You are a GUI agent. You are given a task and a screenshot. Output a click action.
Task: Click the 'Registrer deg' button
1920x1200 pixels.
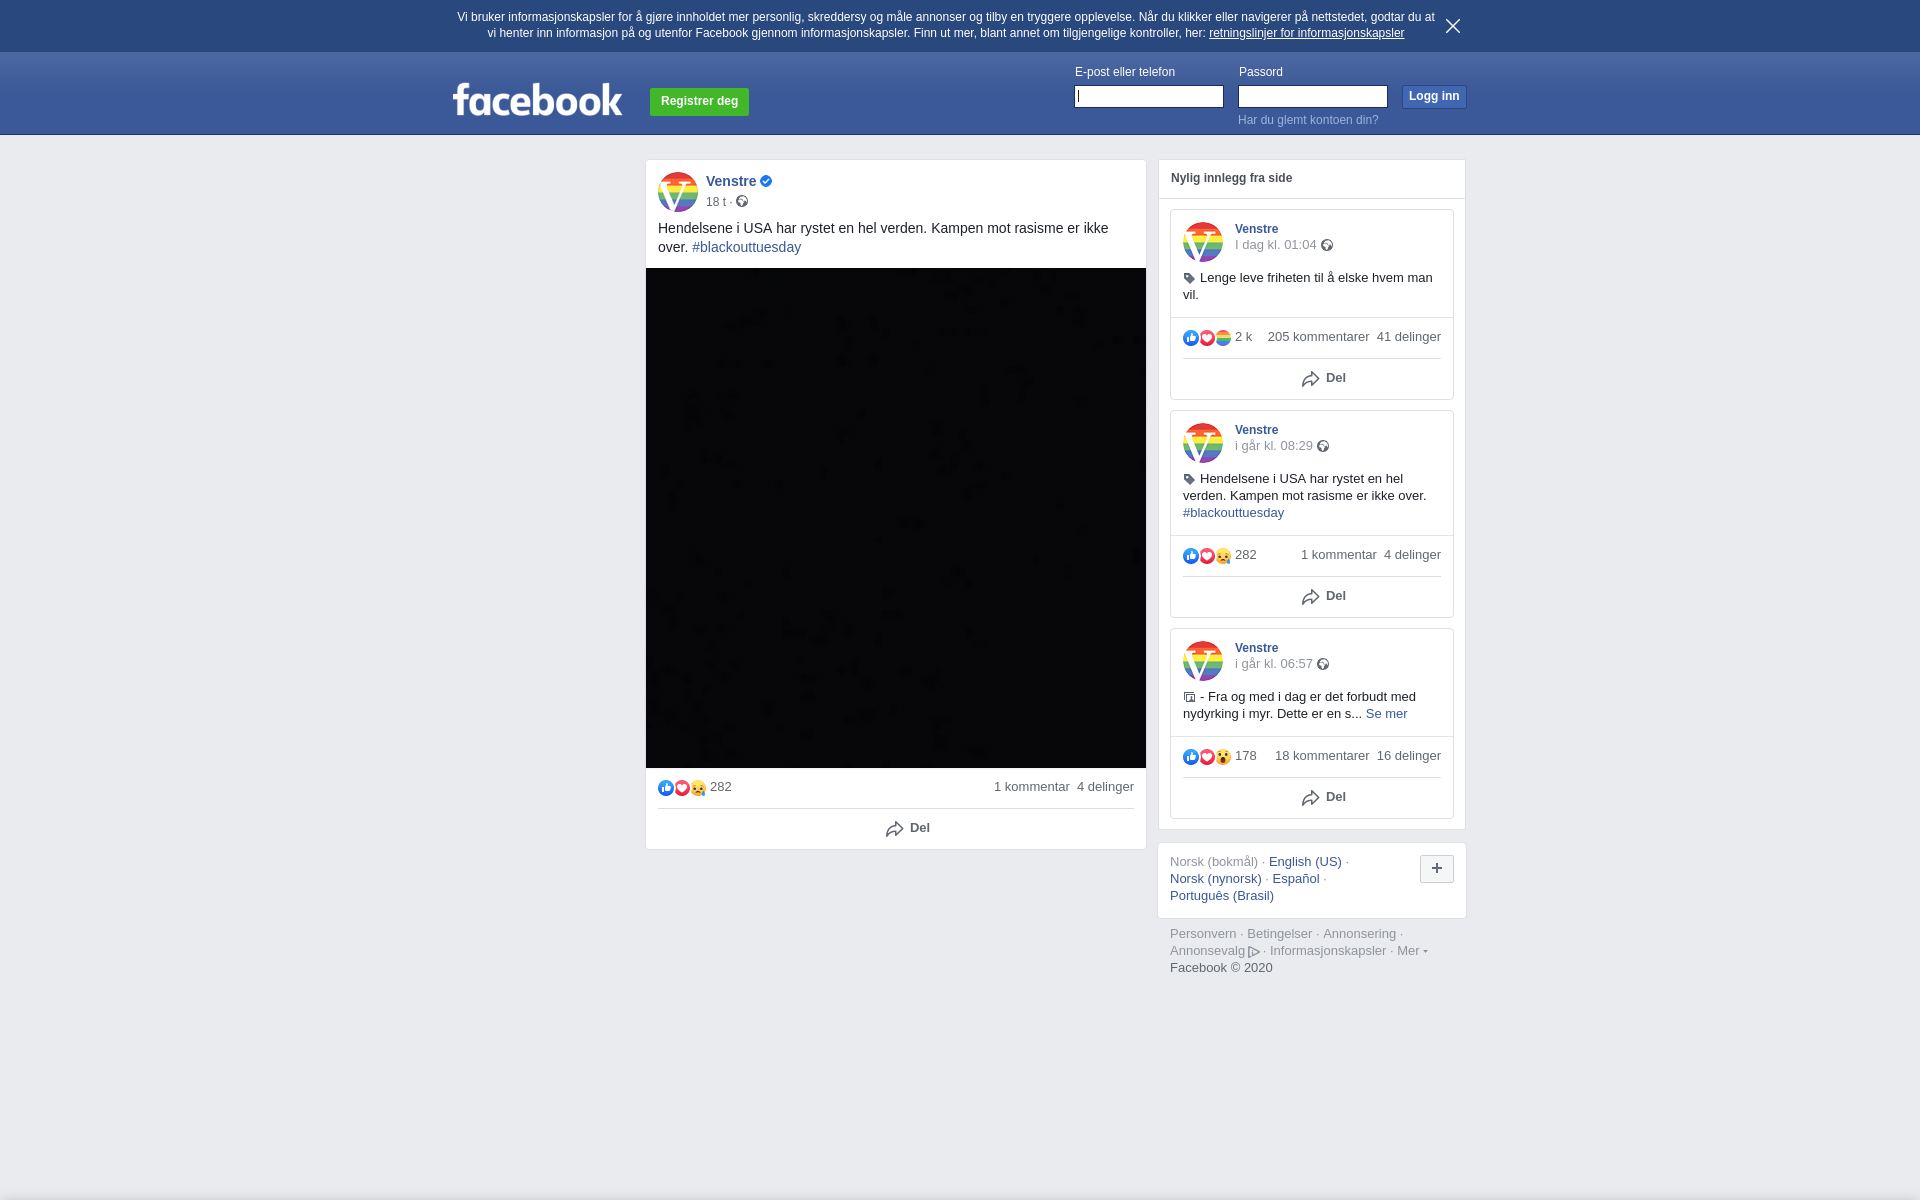[699, 102]
